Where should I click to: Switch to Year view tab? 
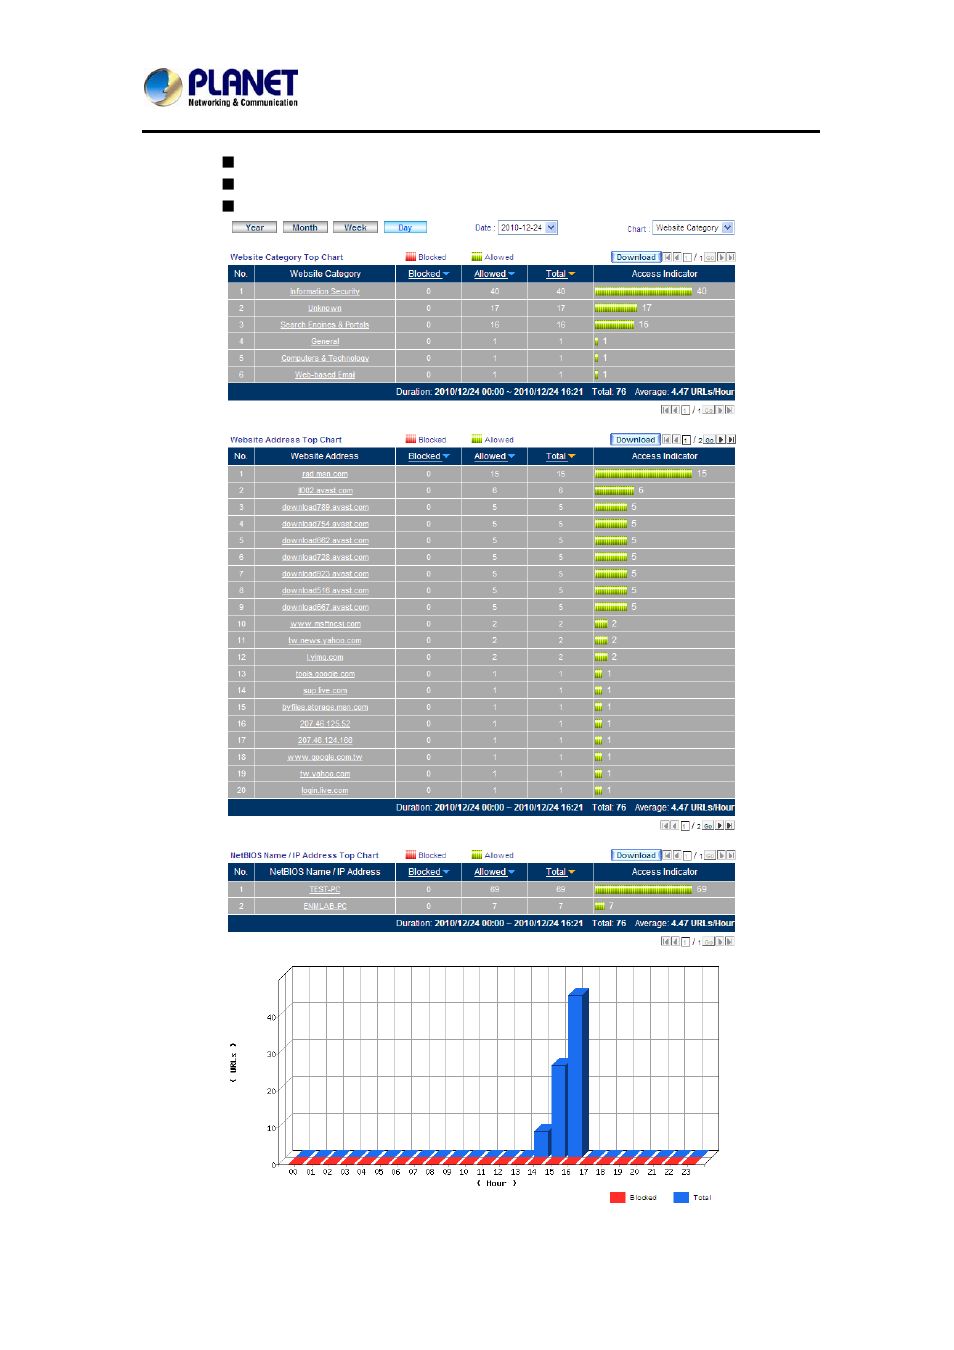(254, 228)
